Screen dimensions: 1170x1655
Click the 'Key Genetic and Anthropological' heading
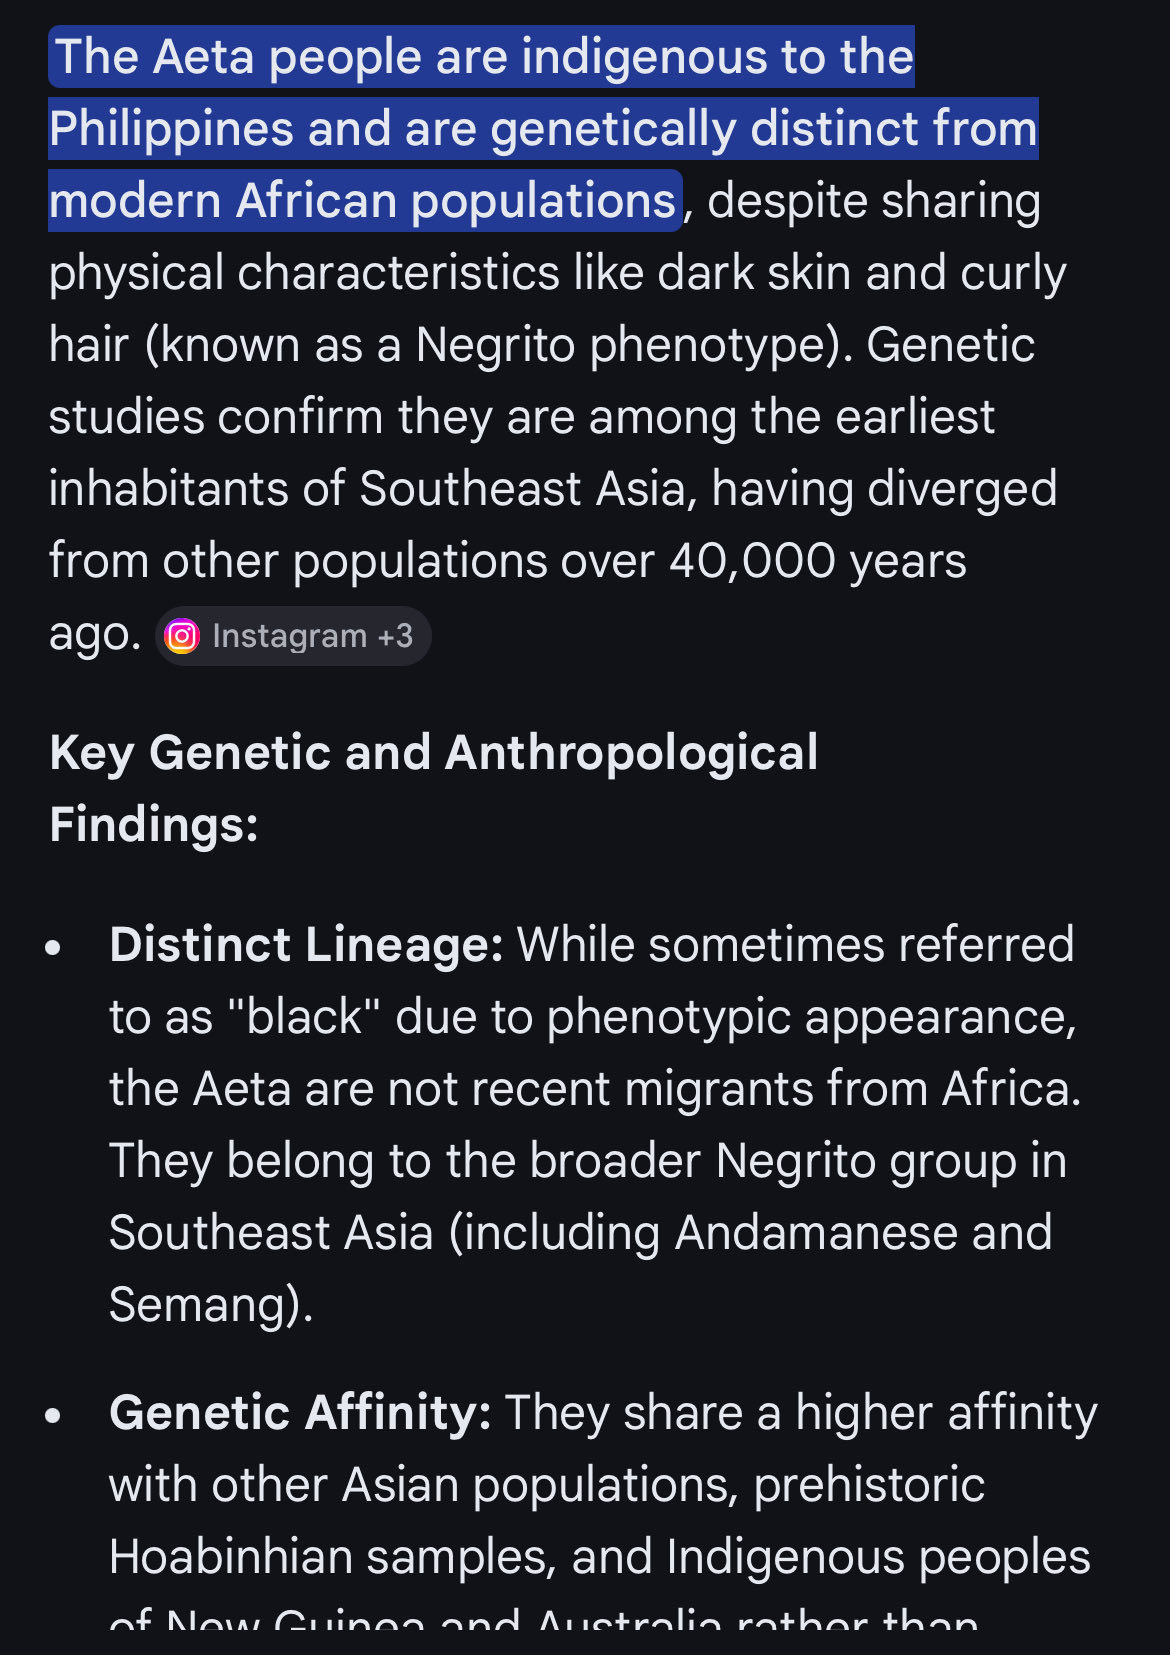[433, 753]
